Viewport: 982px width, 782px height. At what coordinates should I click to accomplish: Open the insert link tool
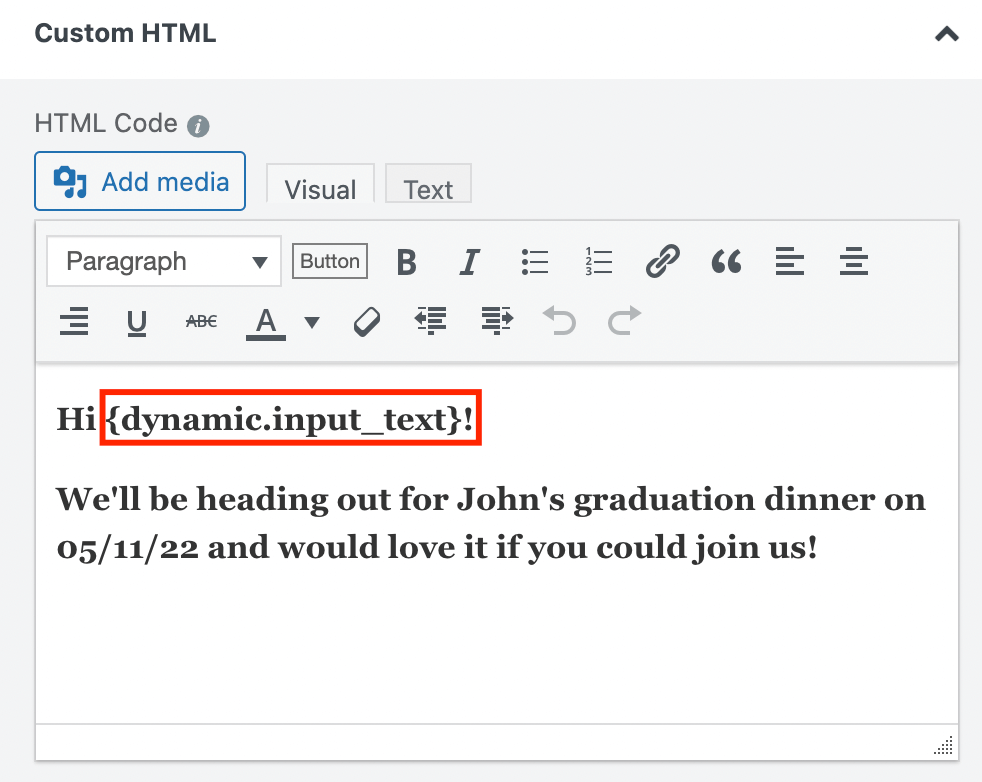coord(662,261)
